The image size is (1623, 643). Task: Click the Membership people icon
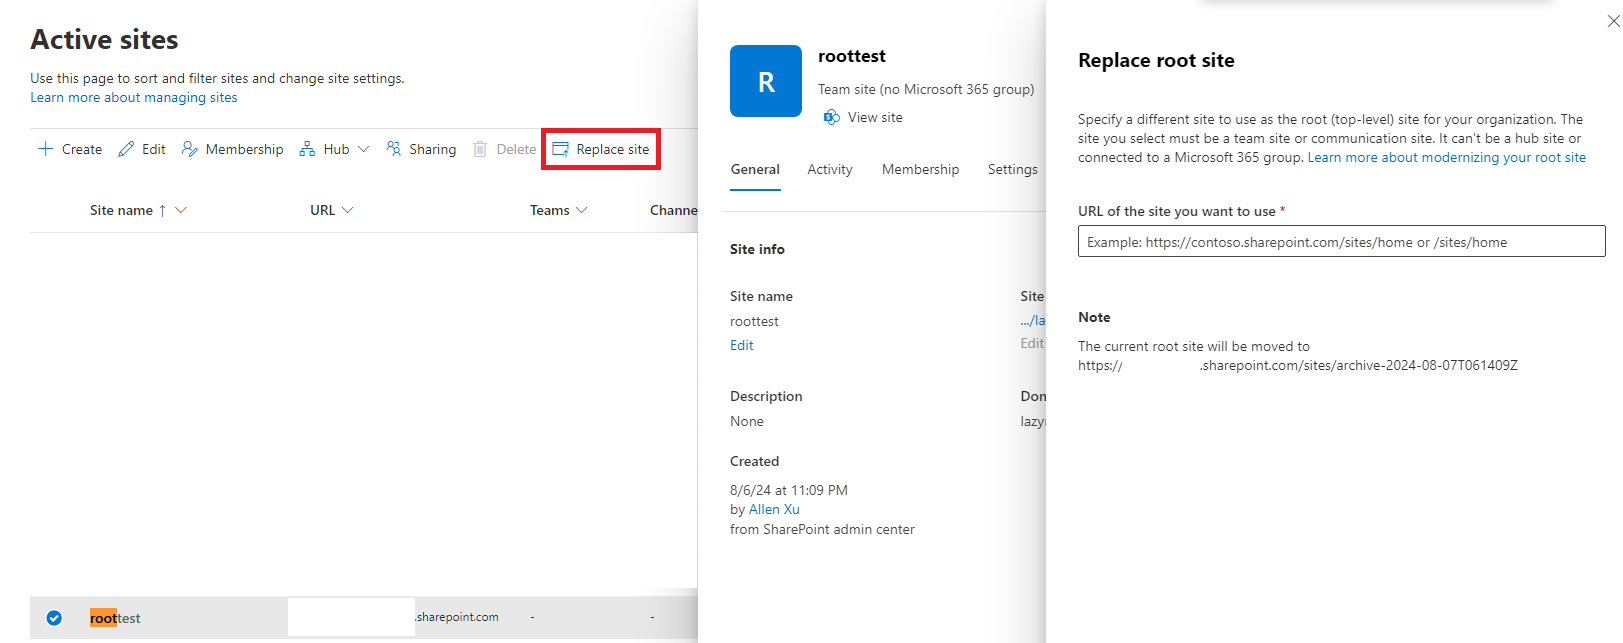click(189, 149)
